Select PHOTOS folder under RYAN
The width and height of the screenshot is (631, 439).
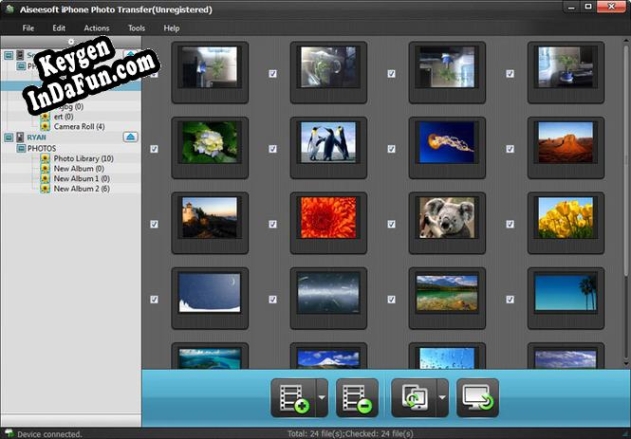[41, 148]
